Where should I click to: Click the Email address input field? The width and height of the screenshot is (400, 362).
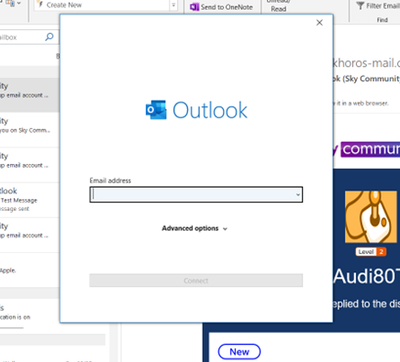(196, 194)
